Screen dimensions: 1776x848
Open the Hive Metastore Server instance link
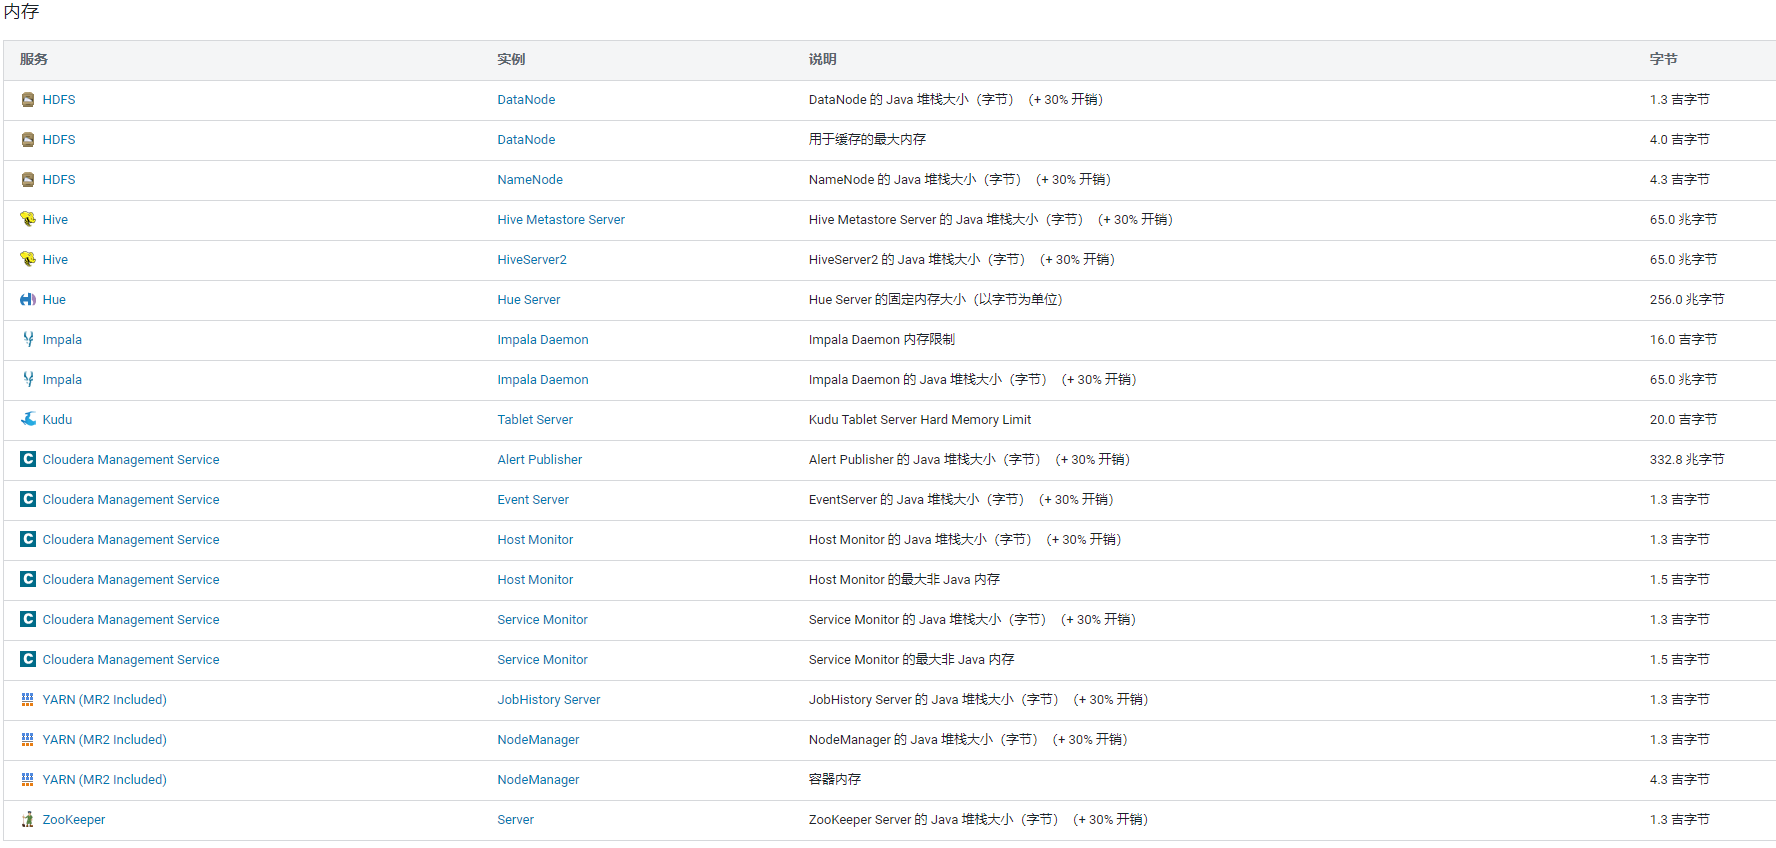(x=561, y=220)
